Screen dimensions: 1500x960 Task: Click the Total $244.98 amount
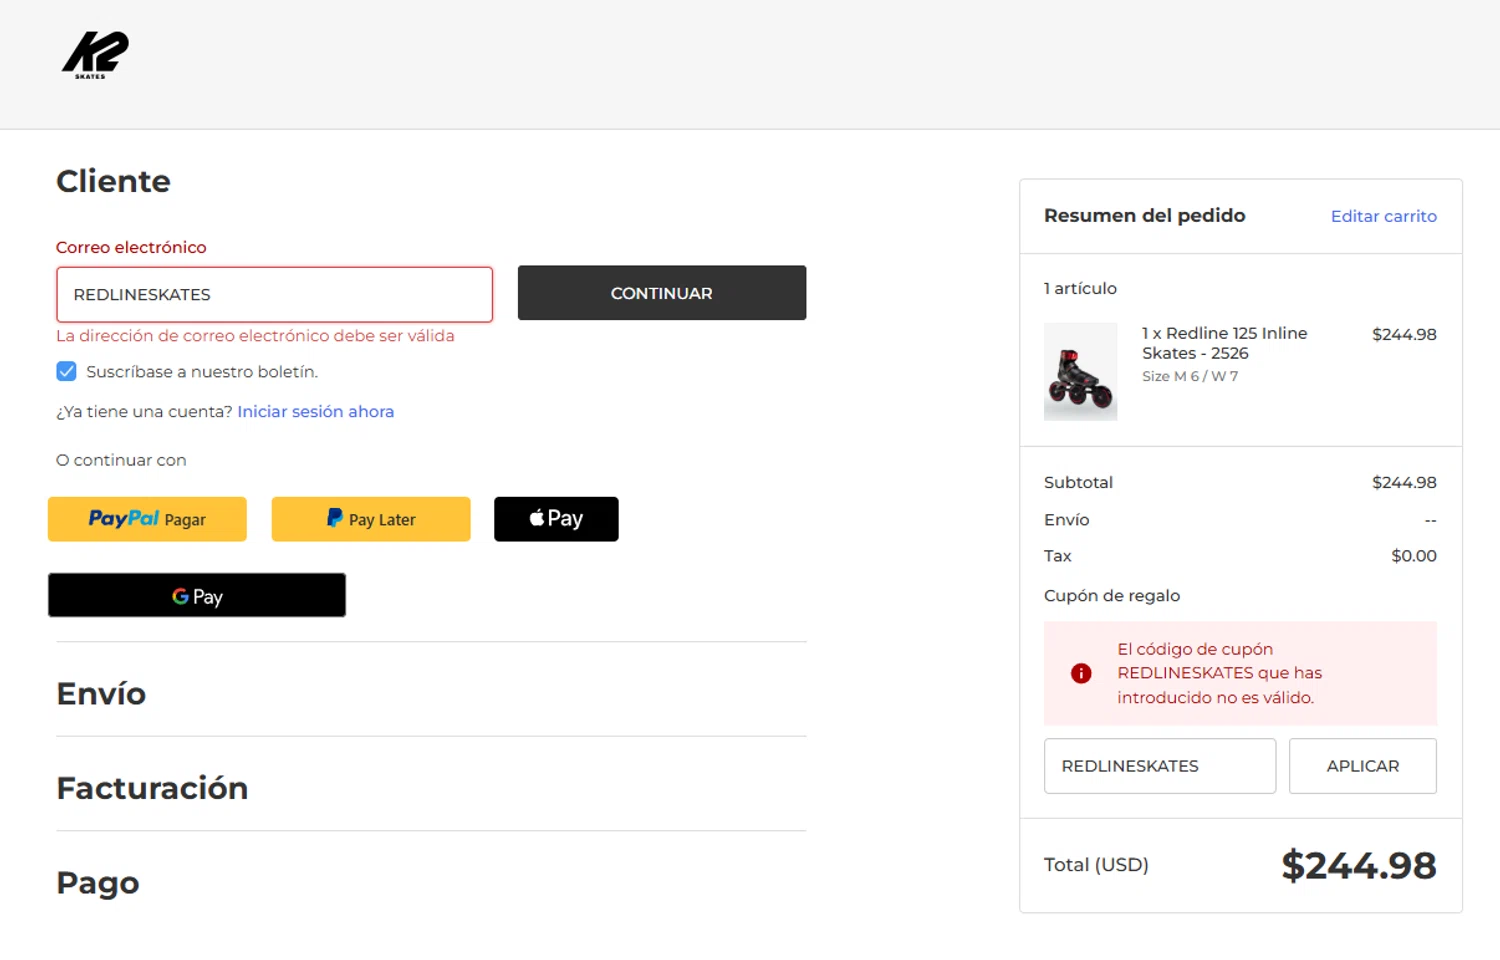pyautogui.click(x=1358, y=865)
